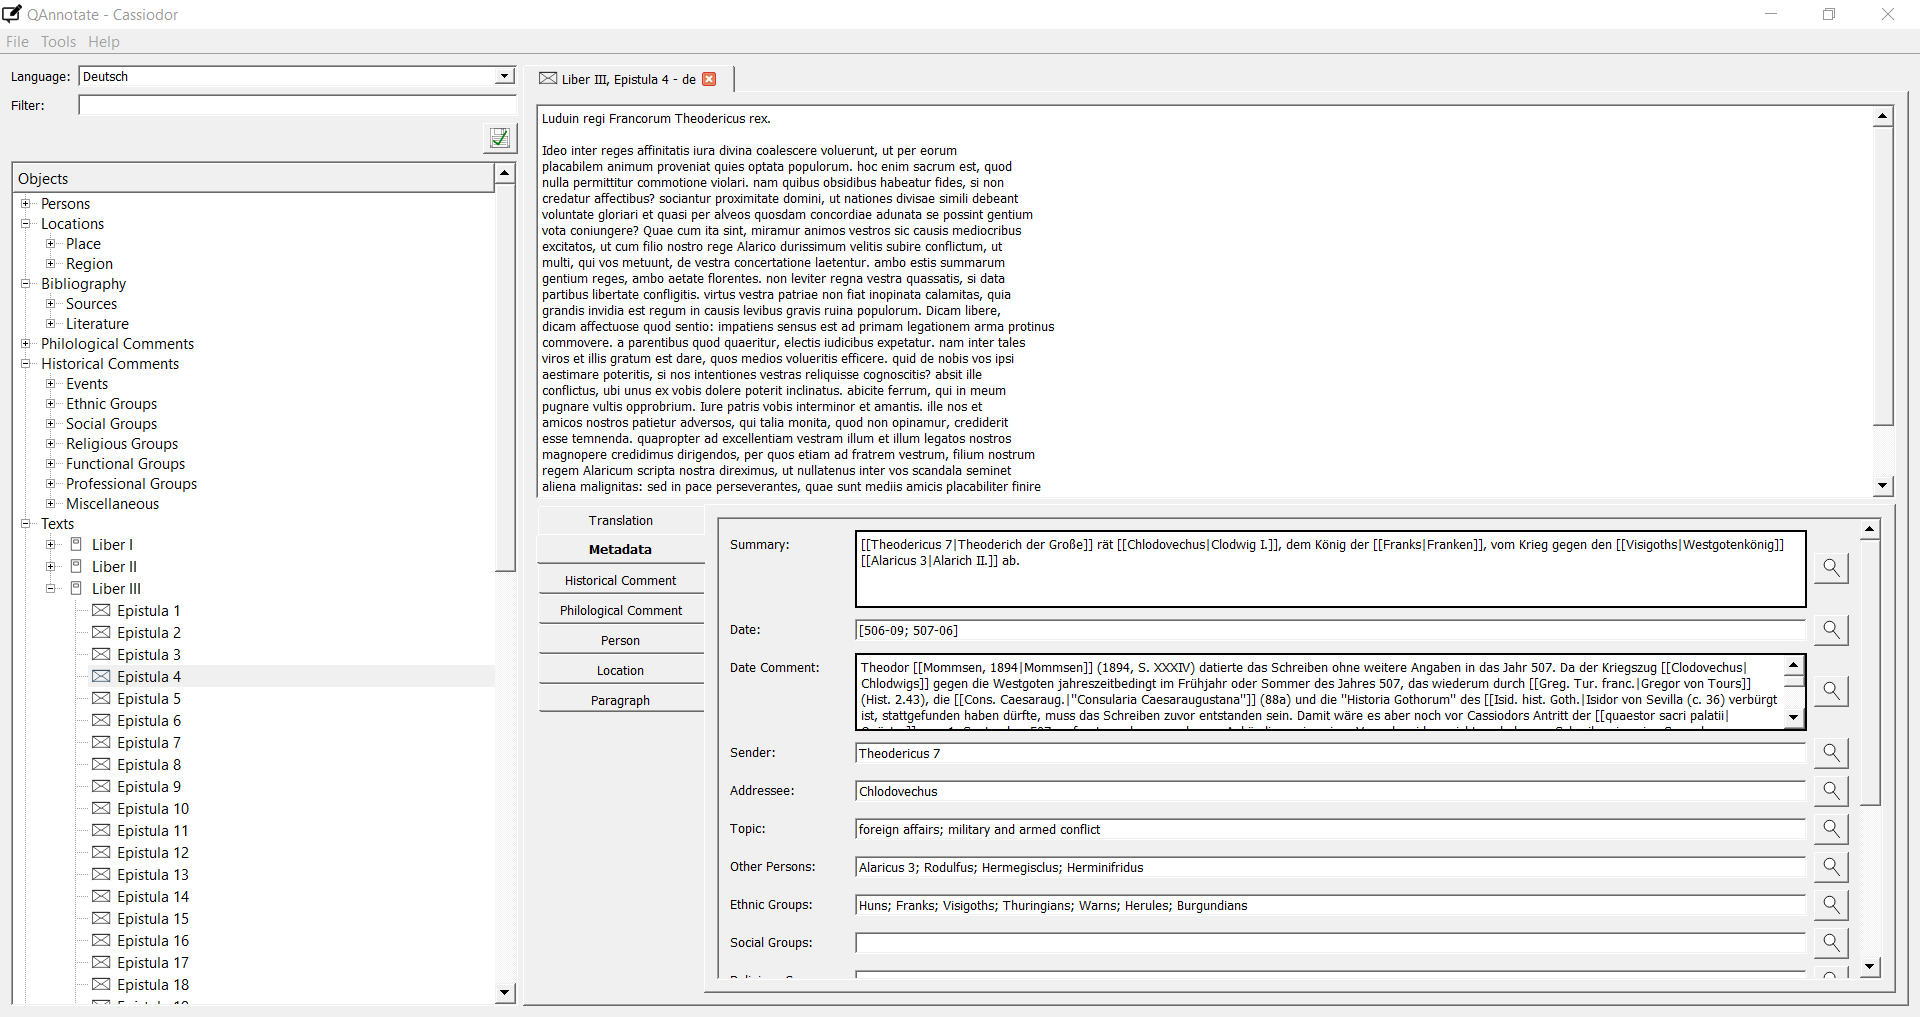Image resolution: width=1920 pixels, height=1017 pixels.
Task: Click the Addressee field containing Chlodovechus
Action: (1331, 791)
